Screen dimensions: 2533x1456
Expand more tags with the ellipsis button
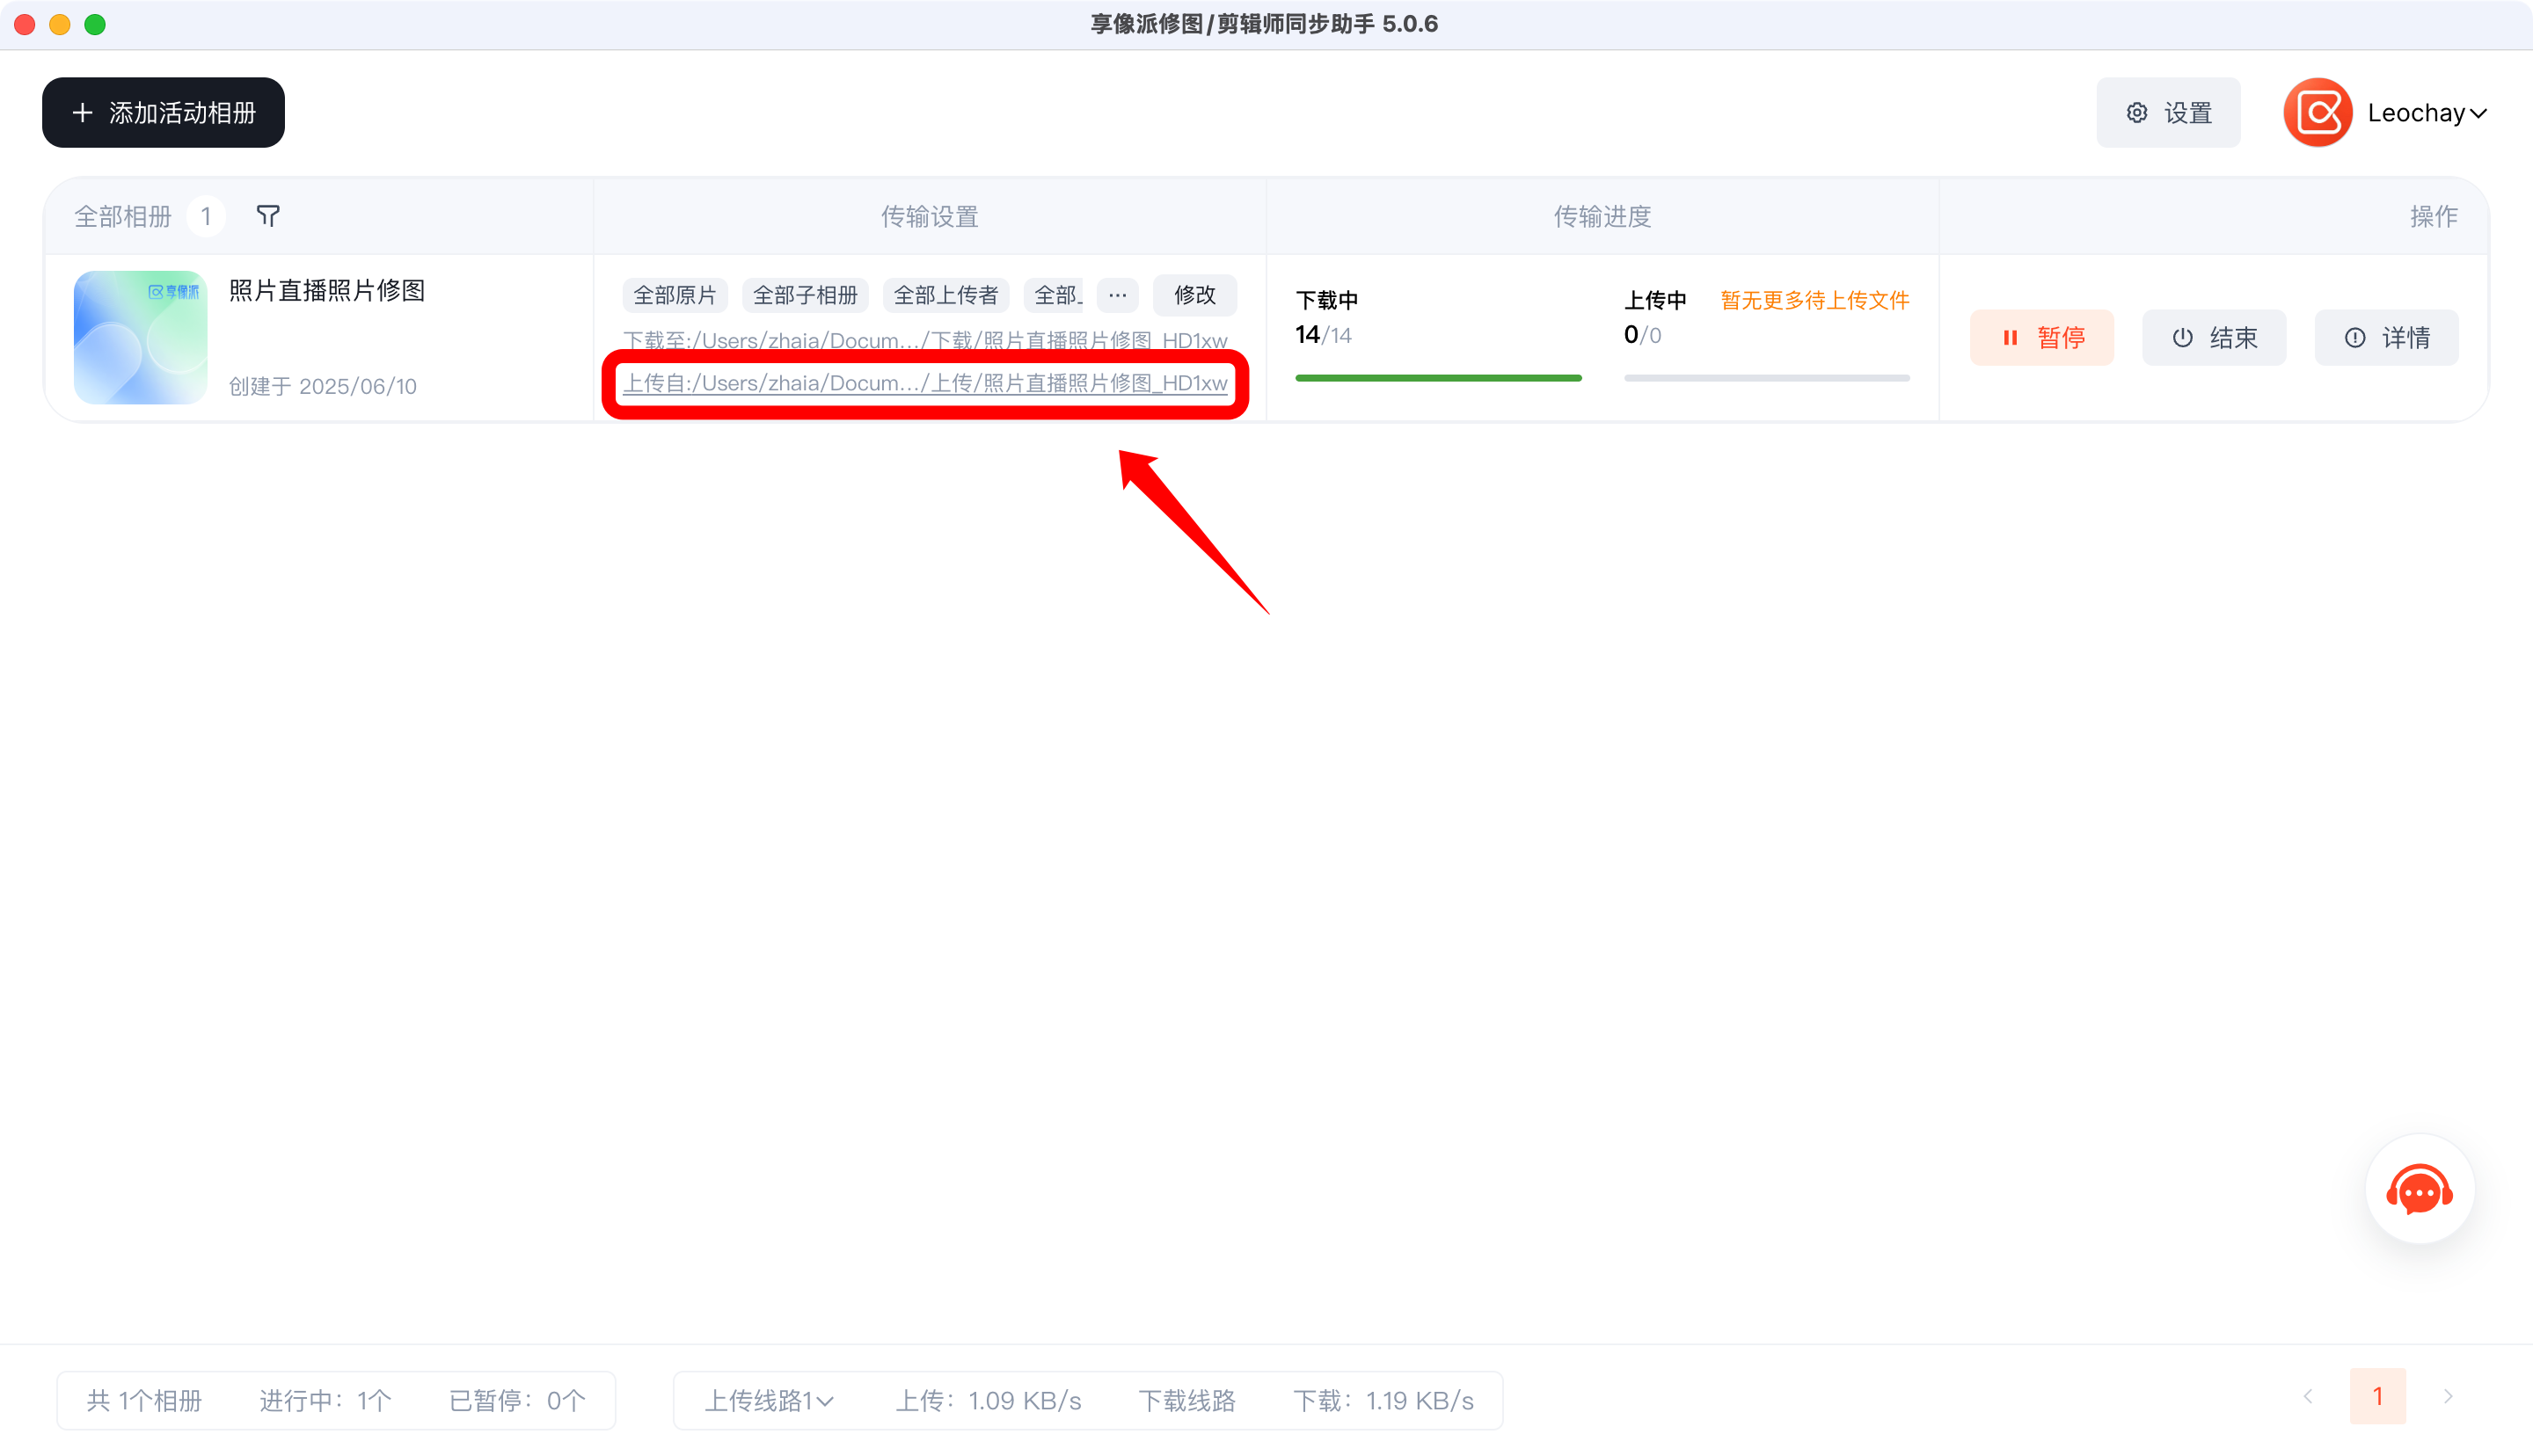click(1118, 295)
